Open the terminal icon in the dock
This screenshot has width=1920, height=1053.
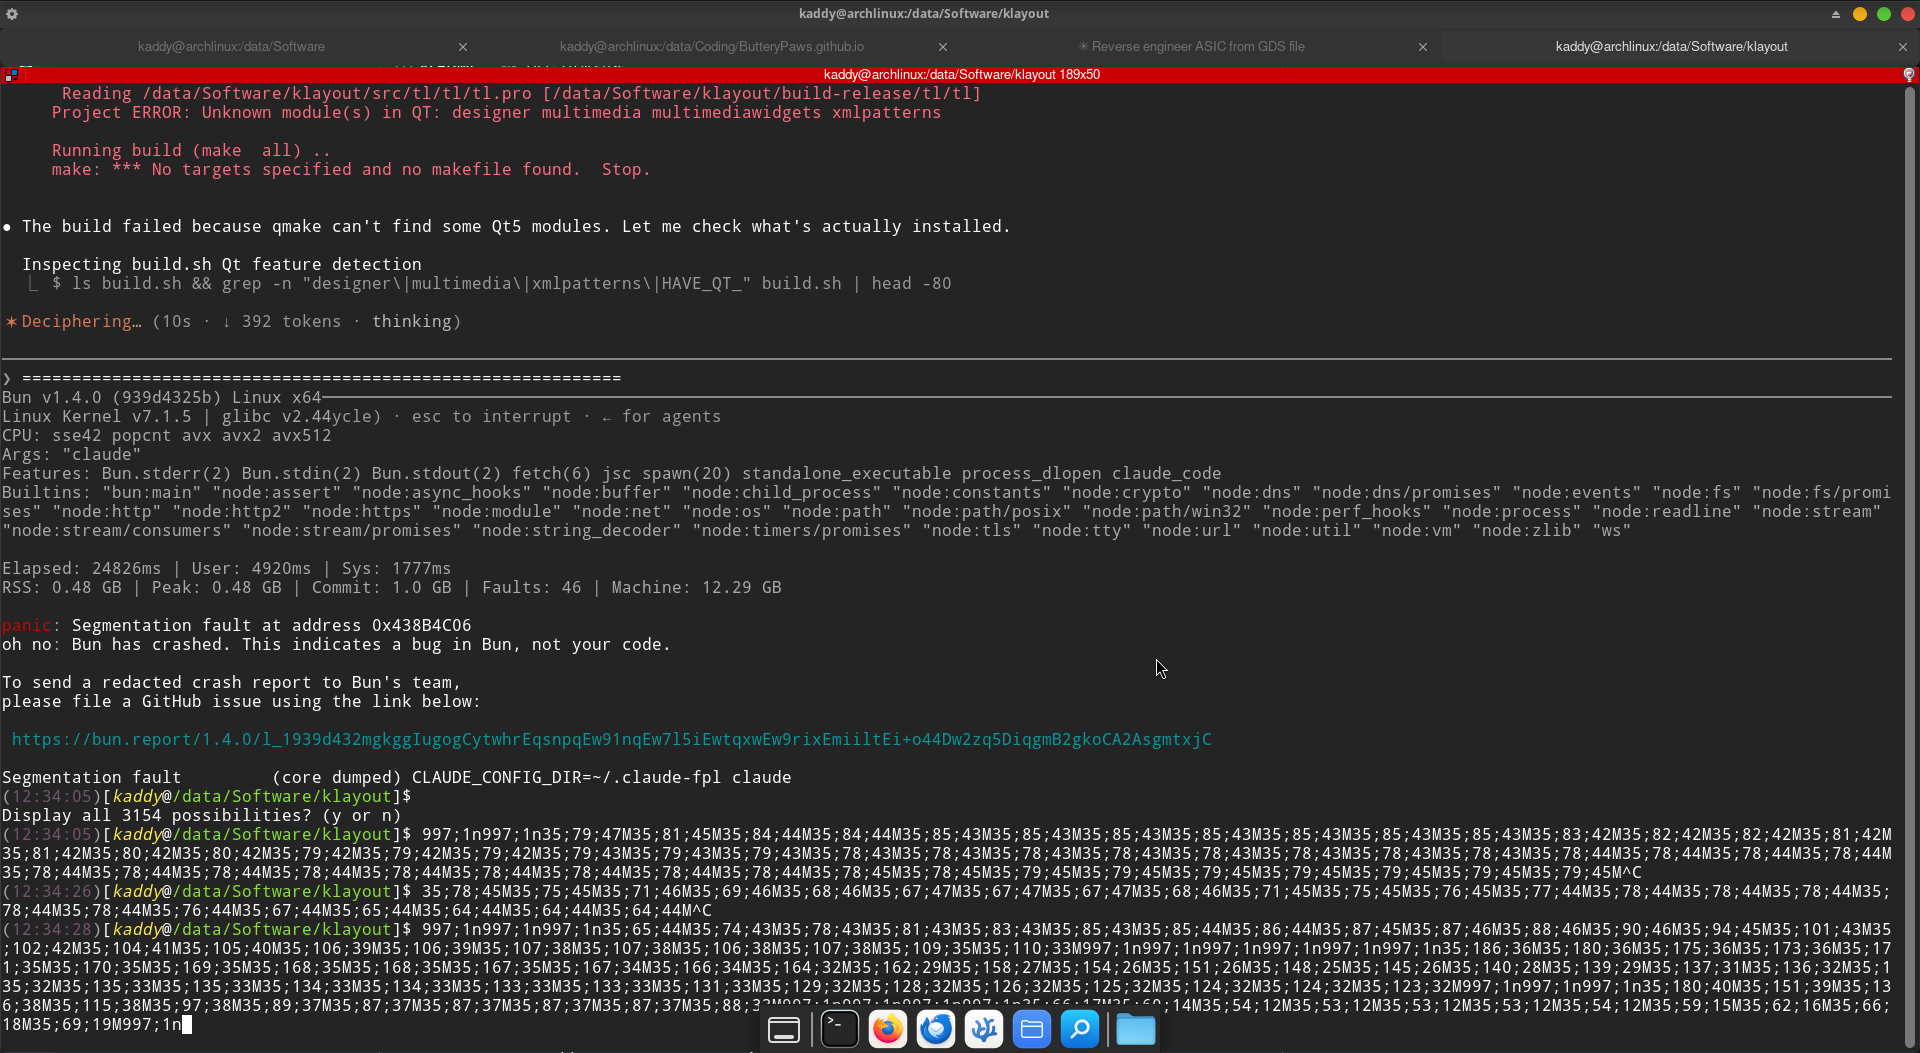point(839,1029)
